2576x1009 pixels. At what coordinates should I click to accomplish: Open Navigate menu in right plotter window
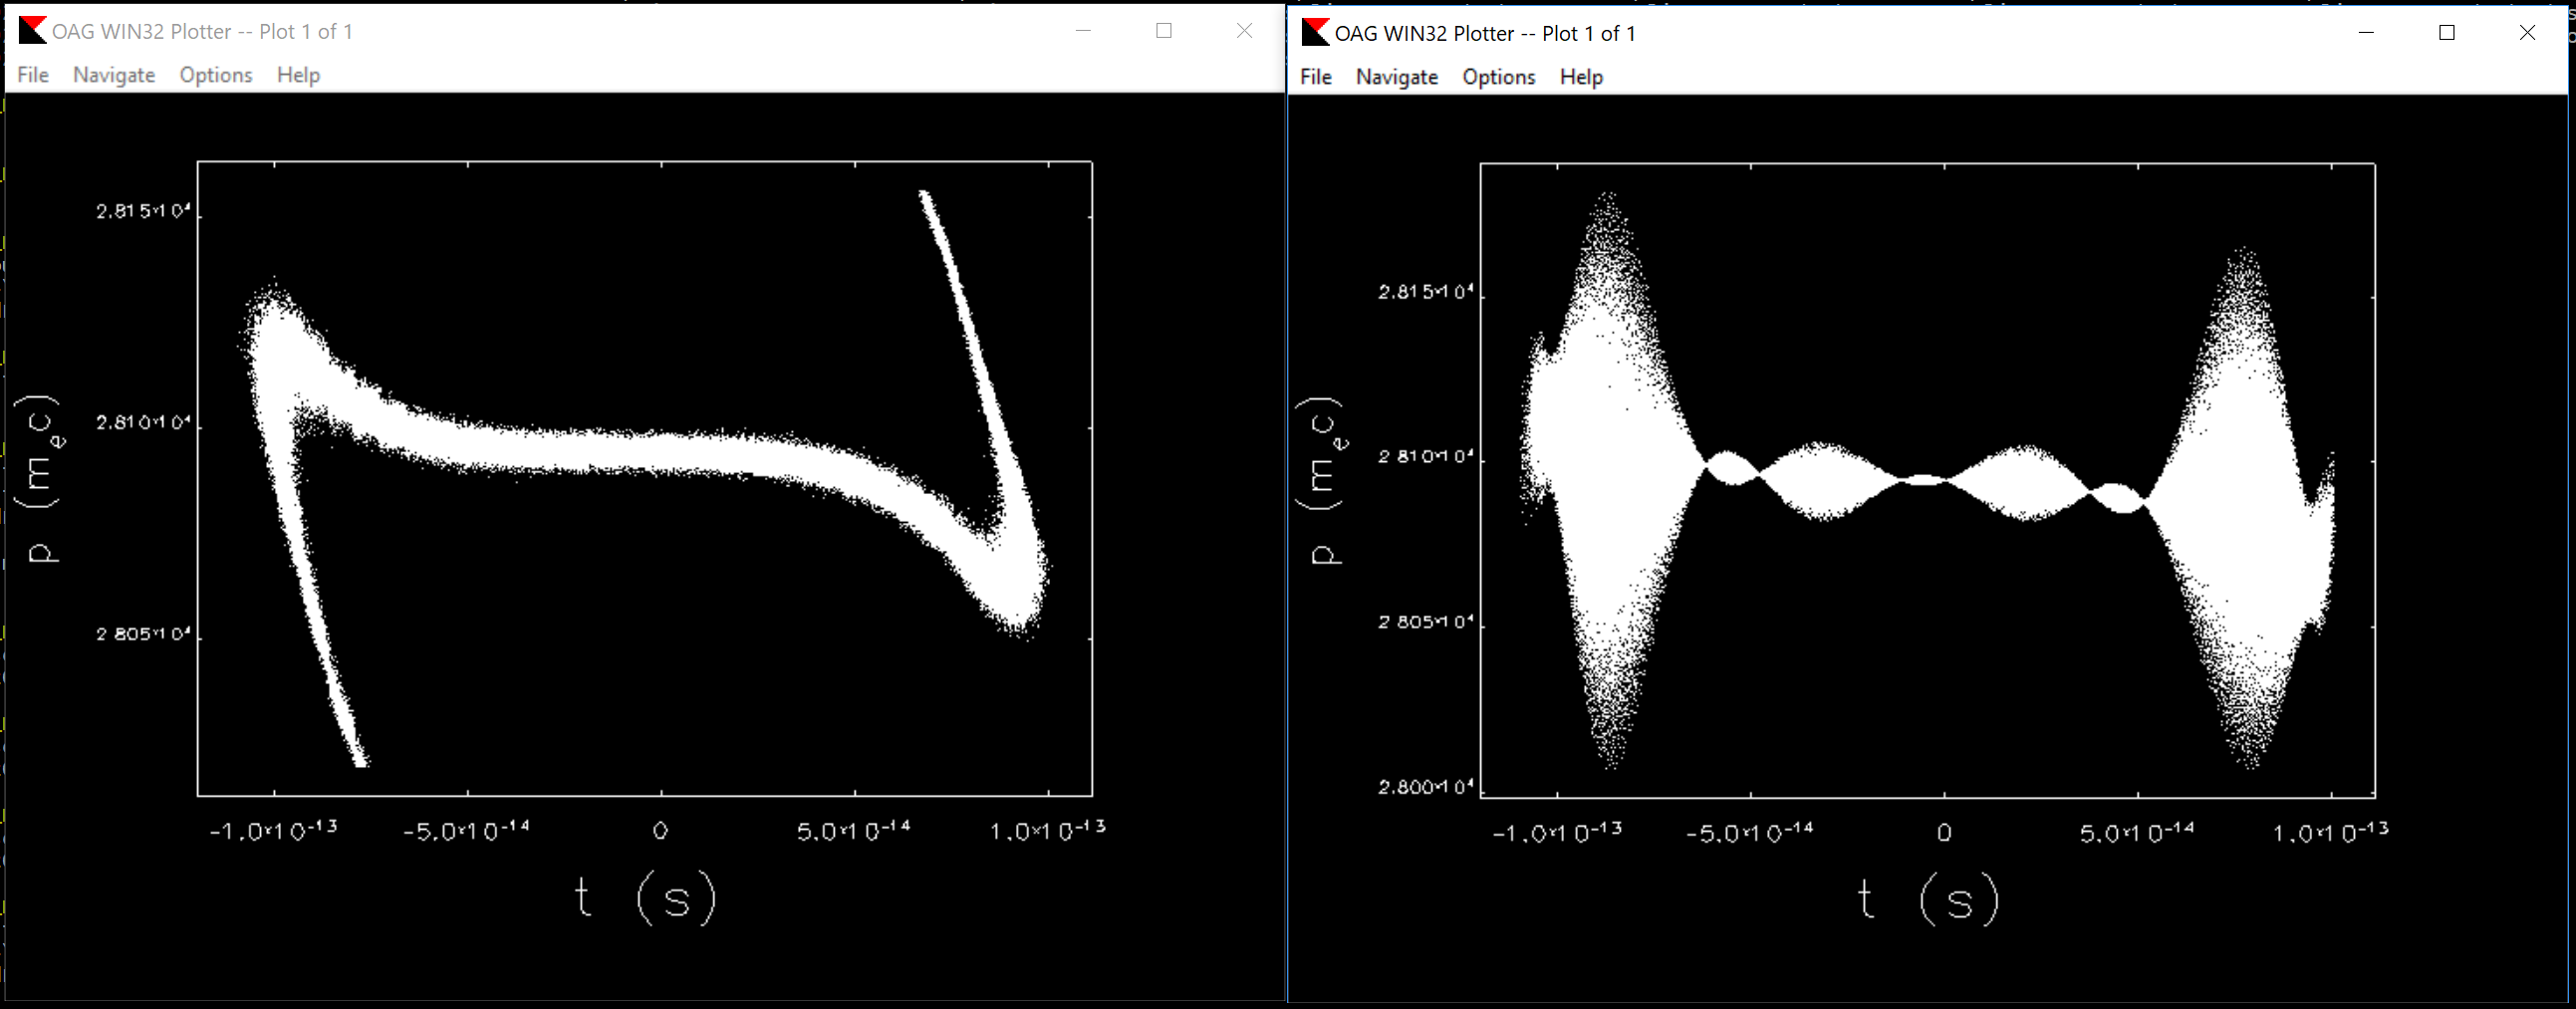[x=1396, y=77]
